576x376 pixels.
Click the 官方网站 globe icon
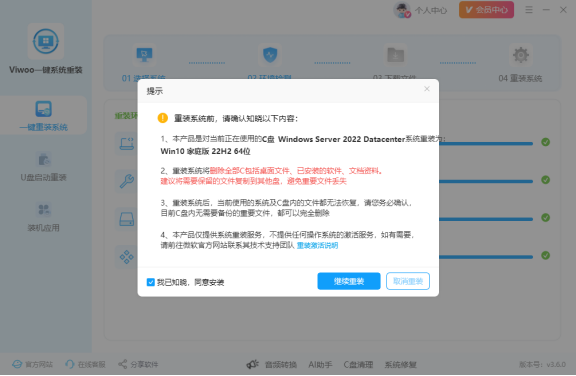17,364
